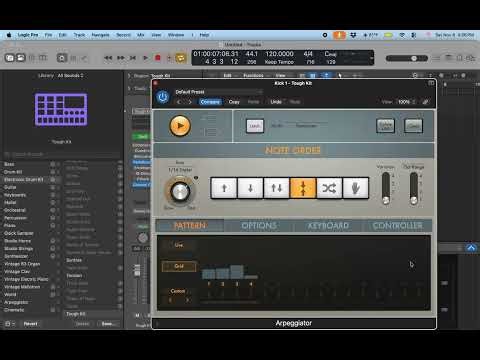
Task: Select Live pattern mode
Action: coord(179,245)
